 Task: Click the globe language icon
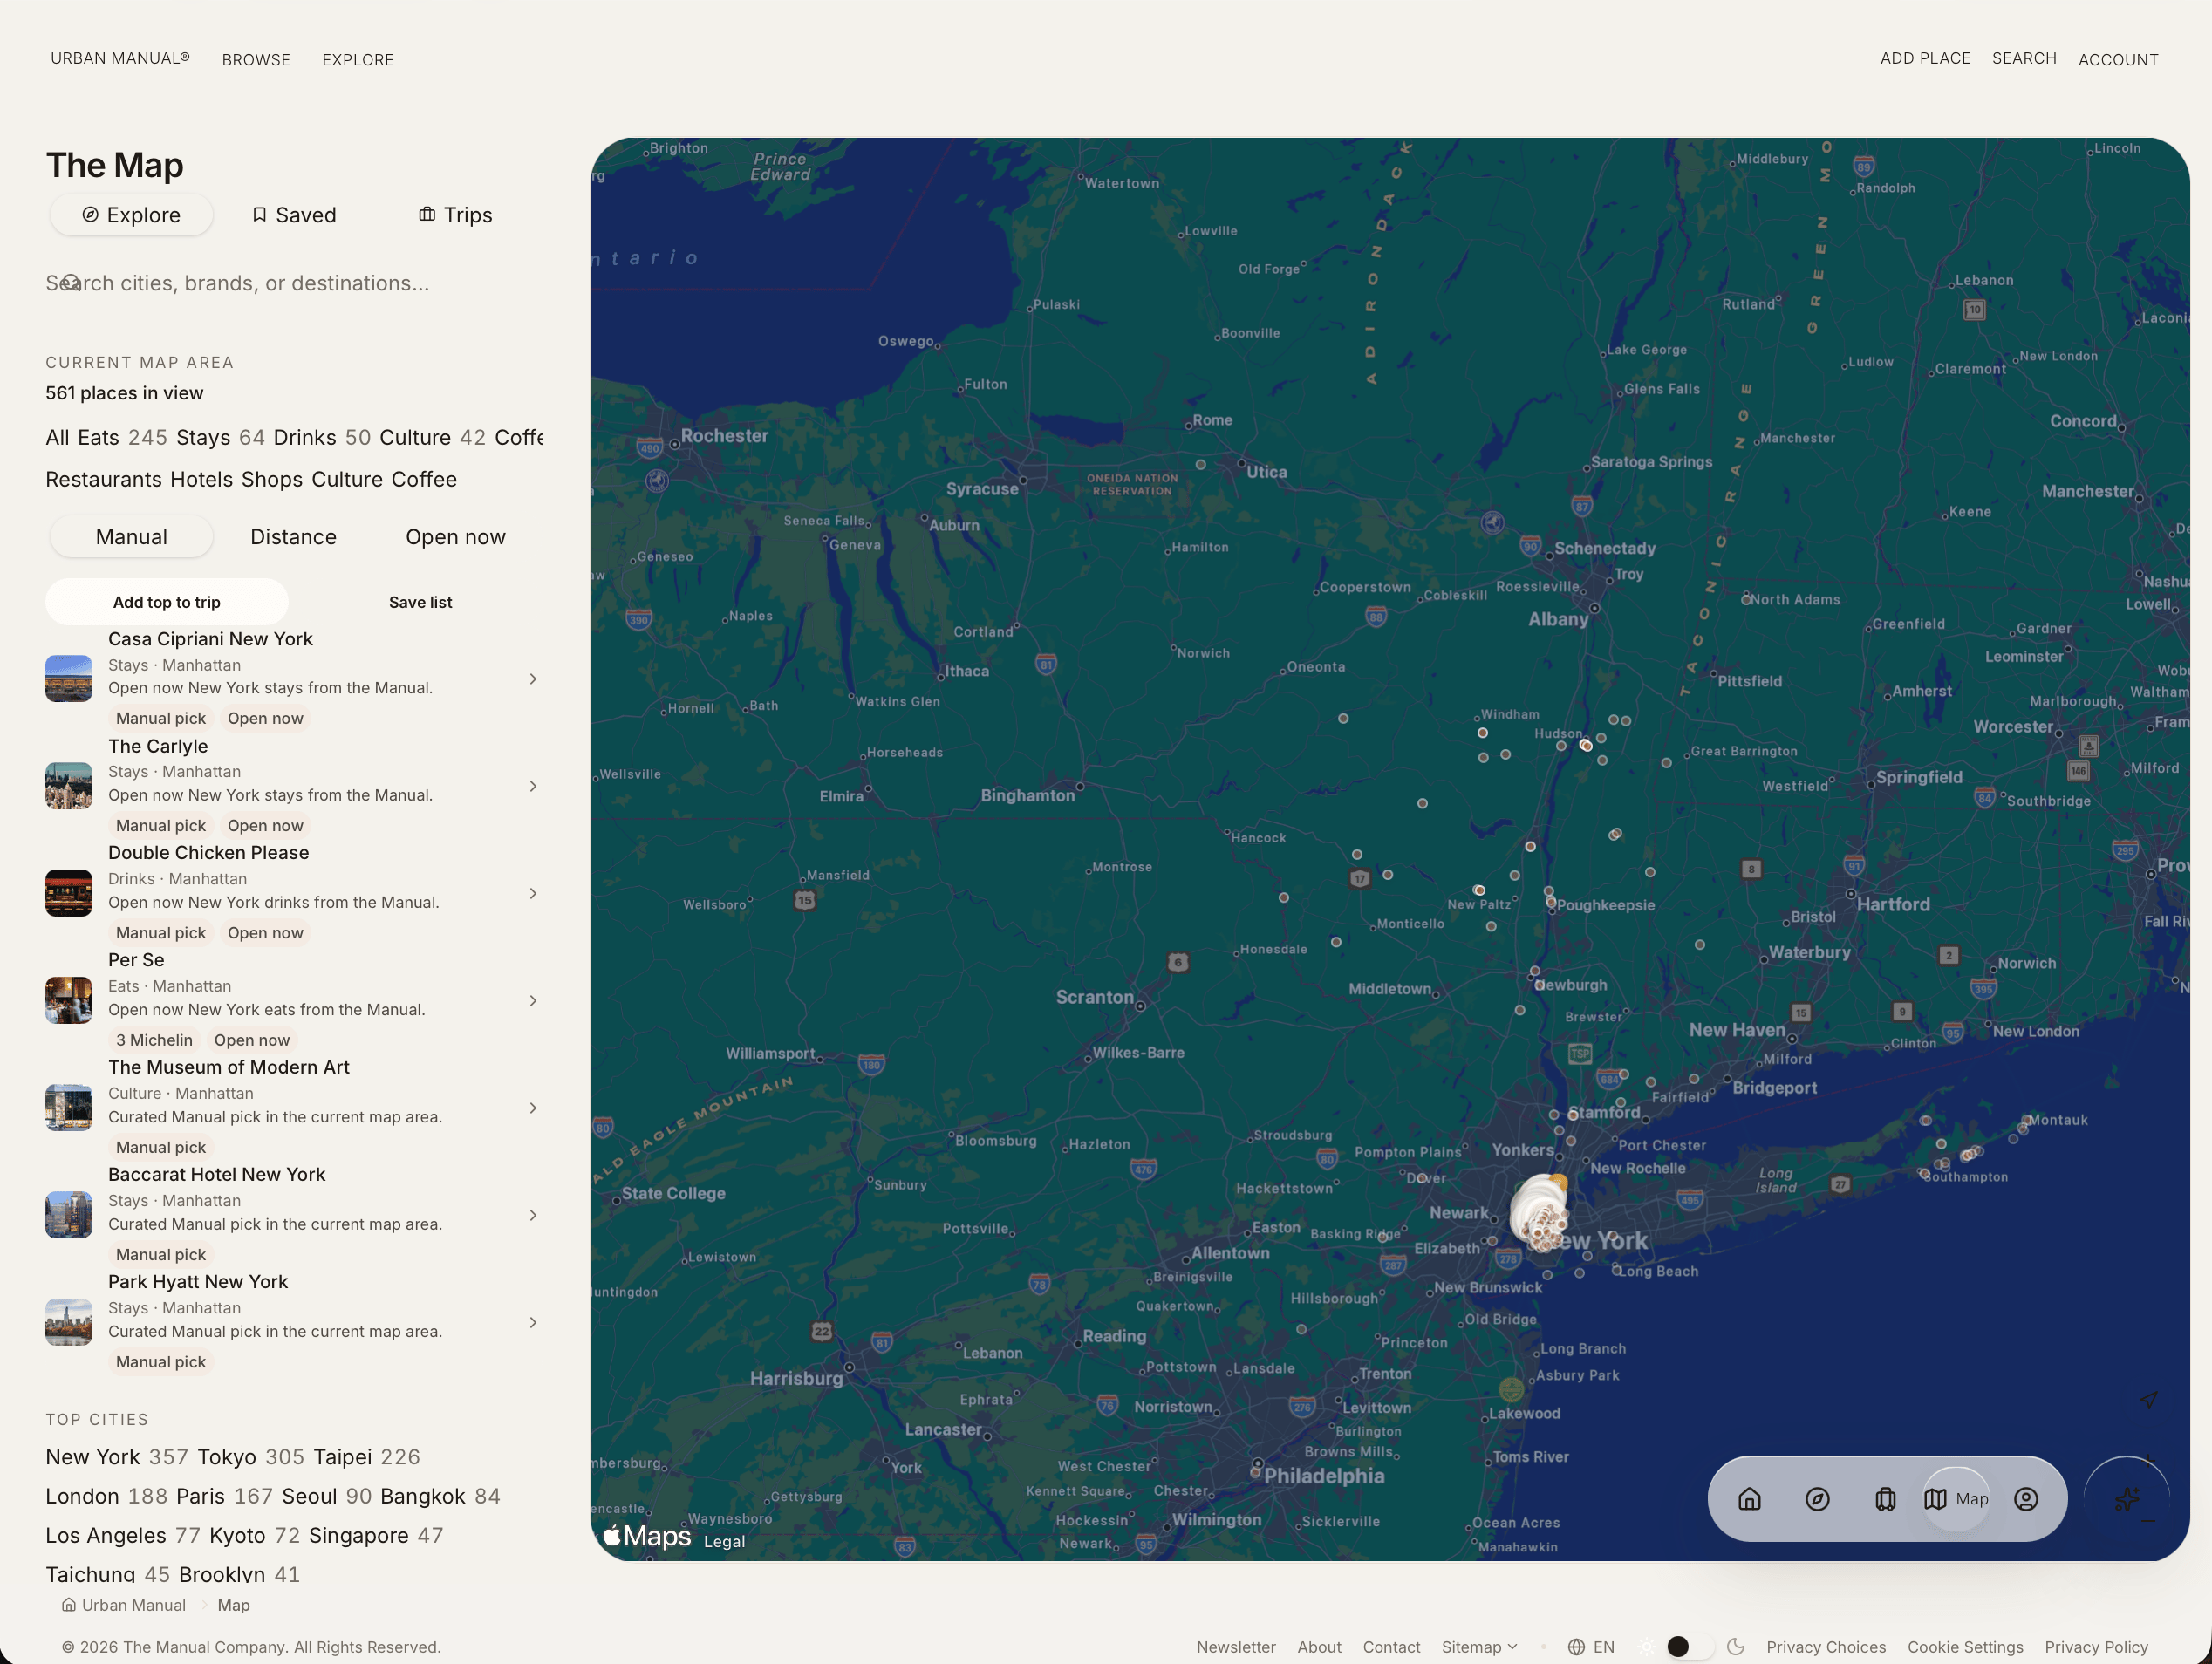point(1576,1647)
